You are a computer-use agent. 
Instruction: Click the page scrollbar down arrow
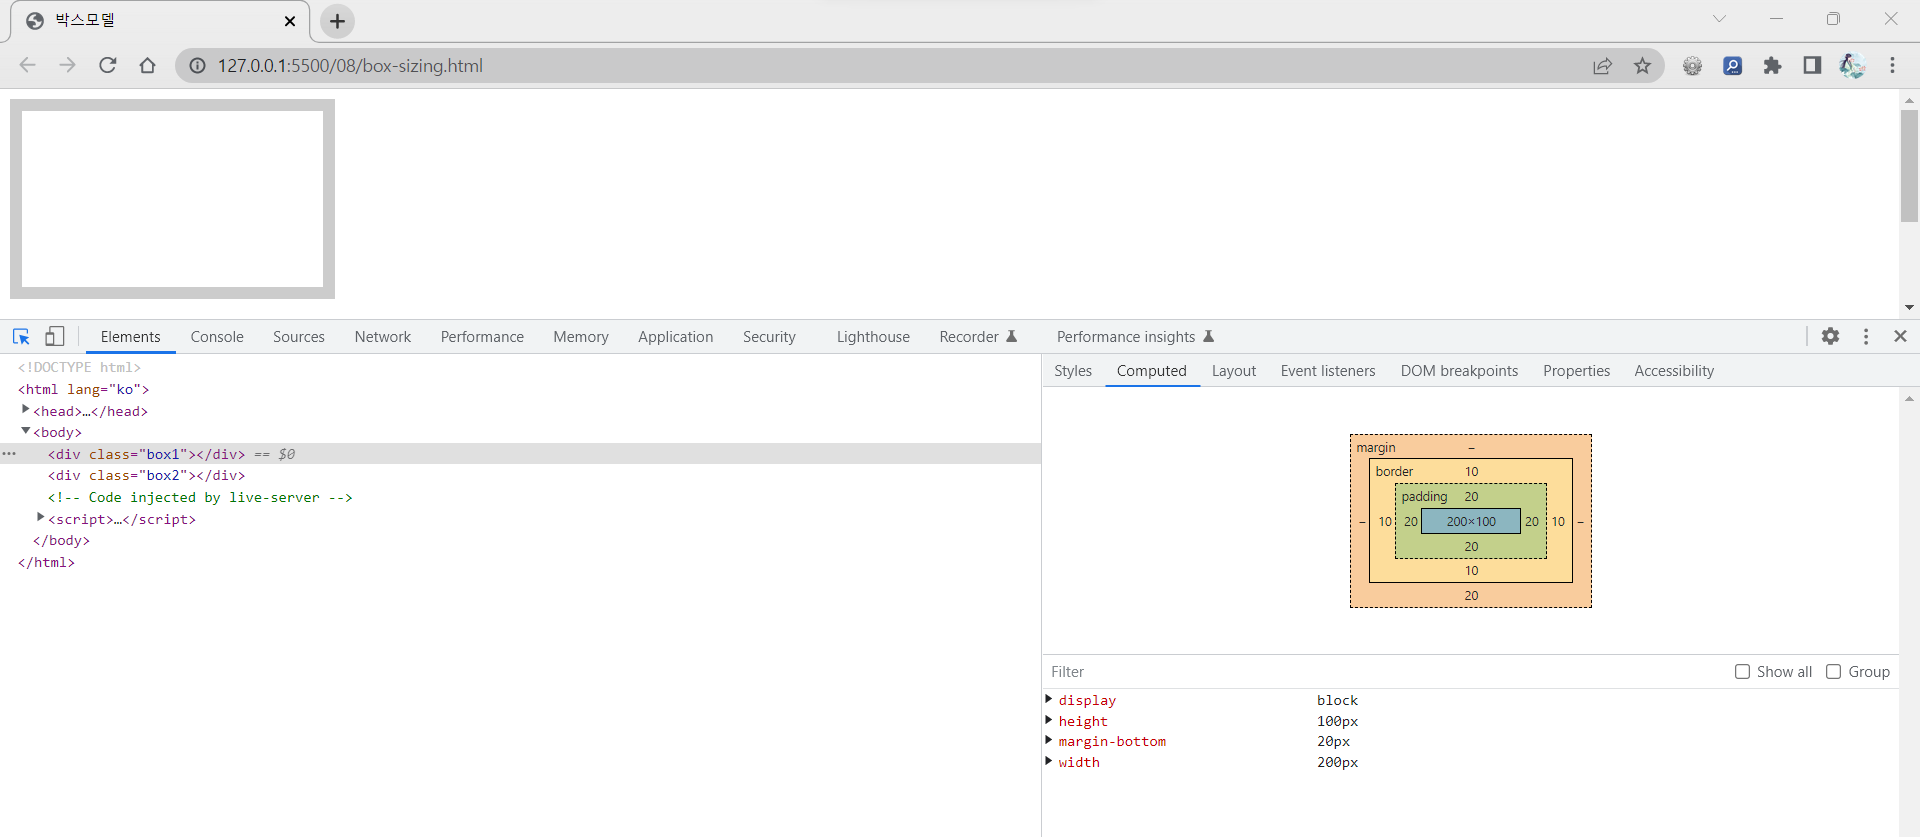pyautogui.click(x=1909, y=308)
